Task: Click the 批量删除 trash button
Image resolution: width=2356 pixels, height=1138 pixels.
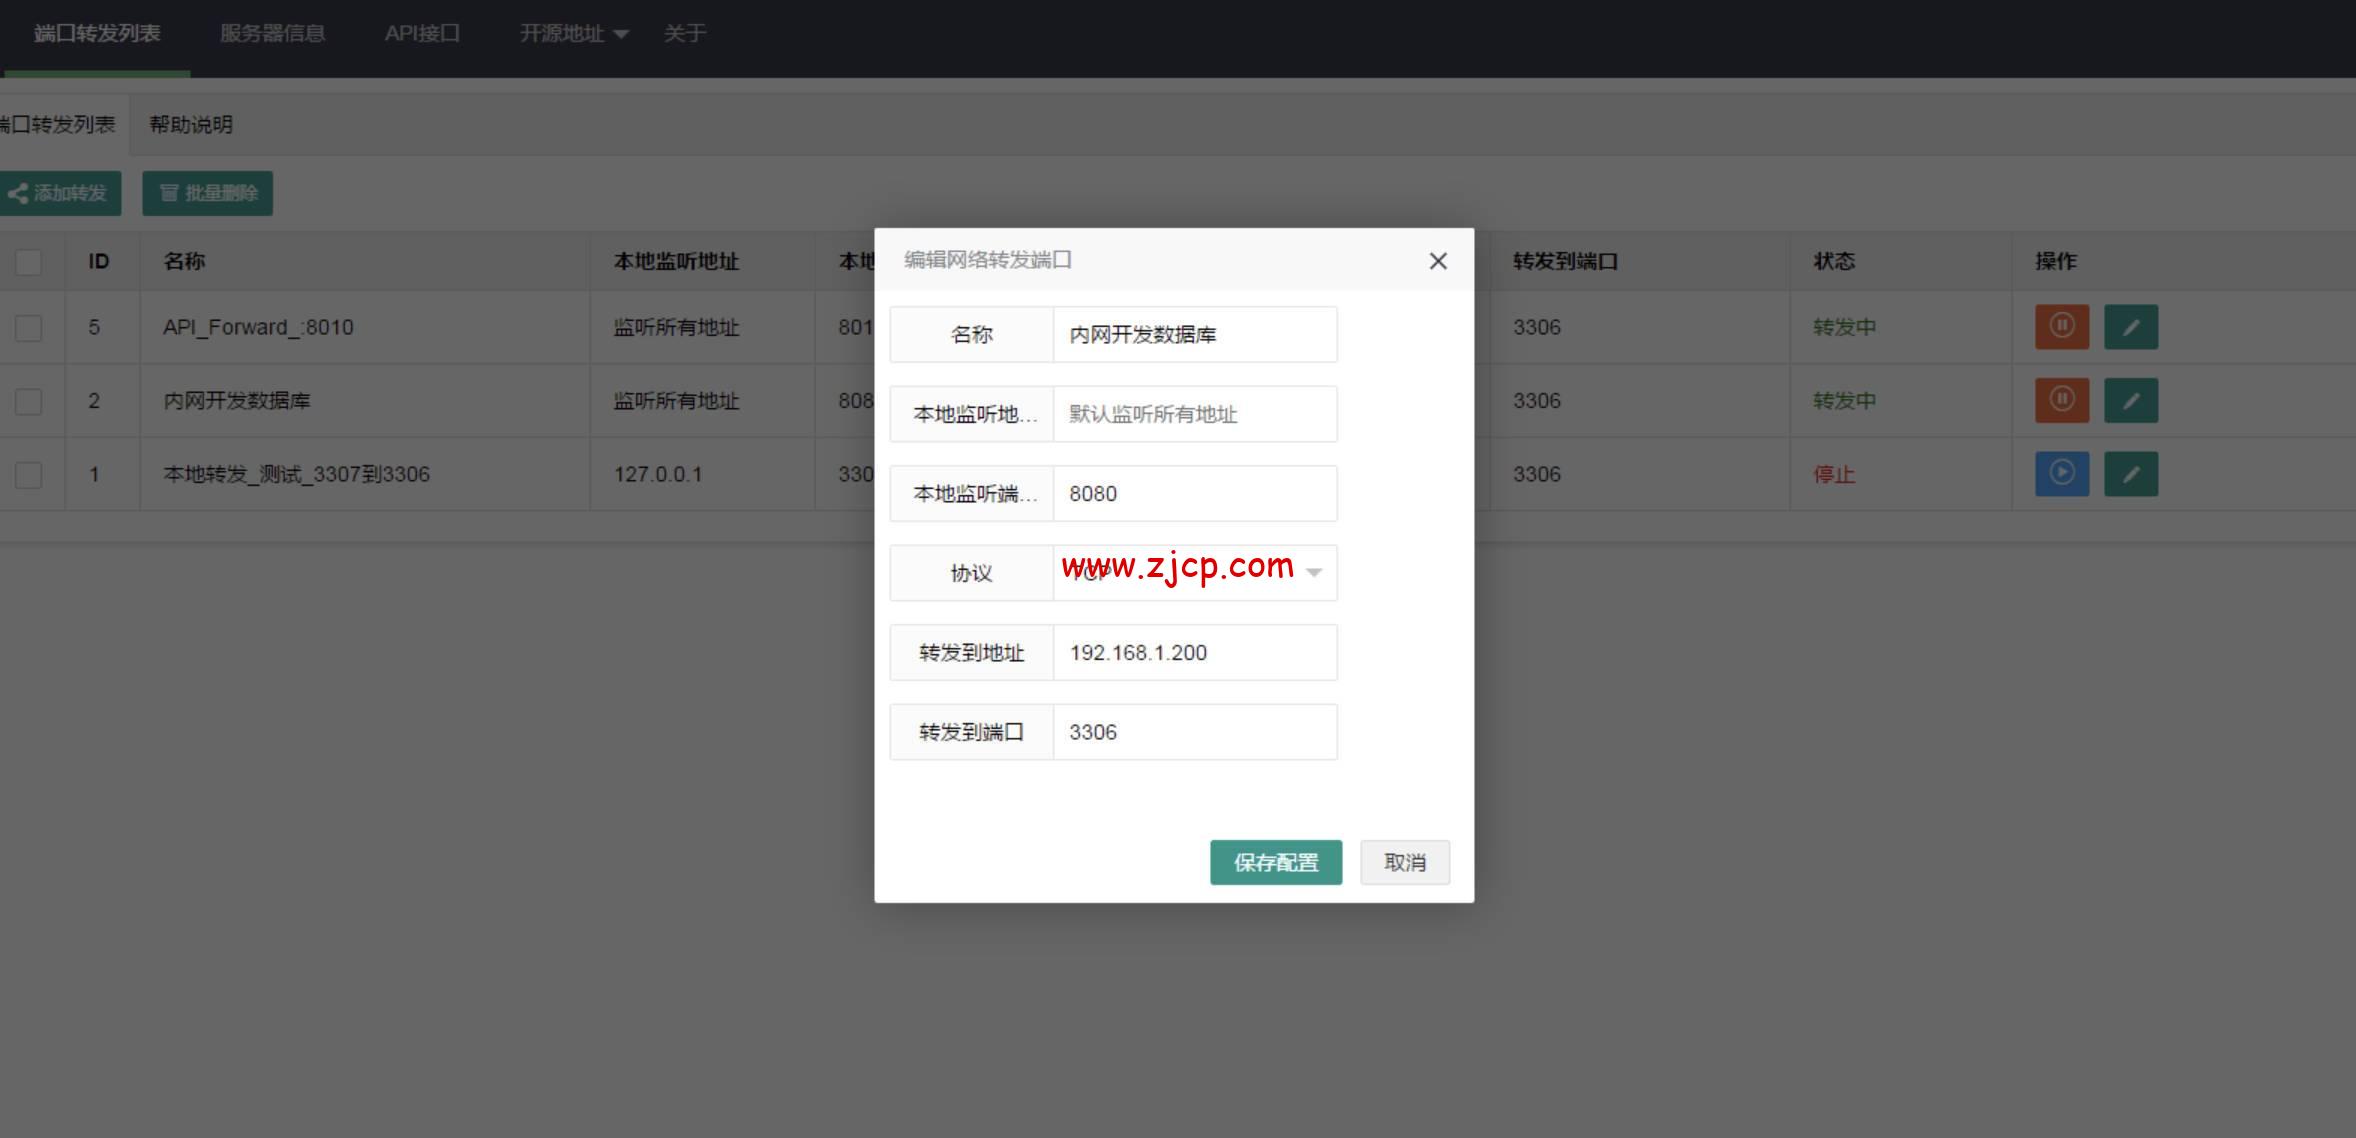Action: [x=207, y=193]
